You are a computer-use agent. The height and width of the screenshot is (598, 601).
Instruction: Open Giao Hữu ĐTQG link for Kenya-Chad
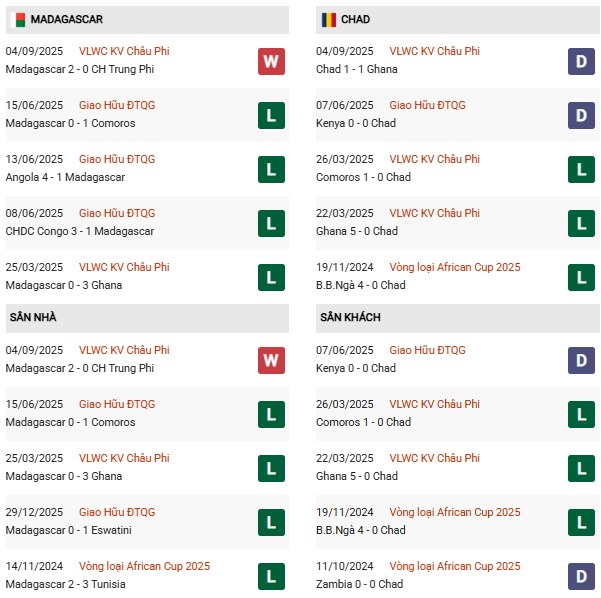tap(427, 105)
